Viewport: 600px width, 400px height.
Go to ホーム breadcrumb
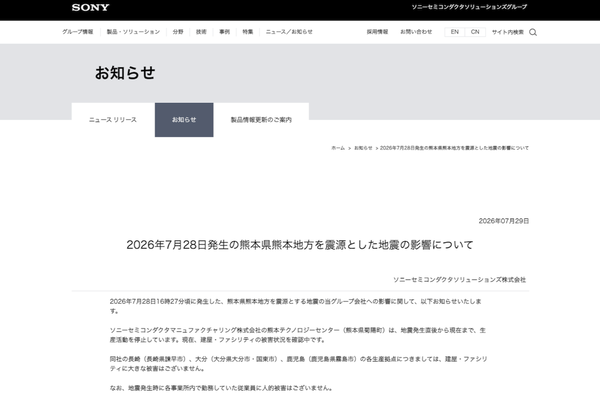[x=338, y=148]
